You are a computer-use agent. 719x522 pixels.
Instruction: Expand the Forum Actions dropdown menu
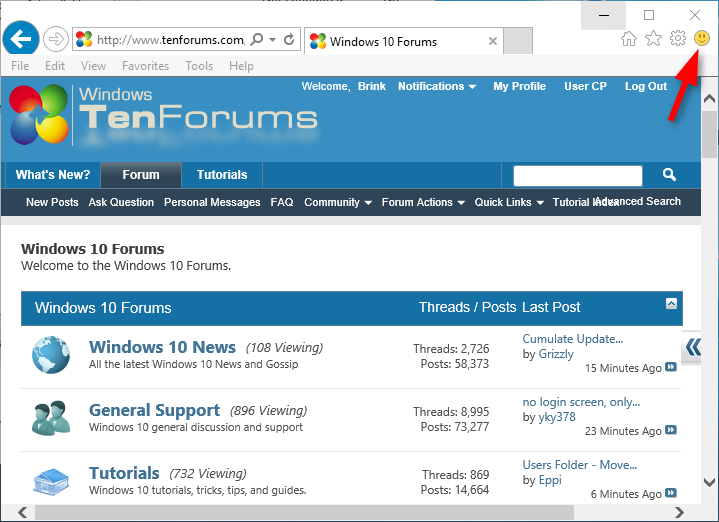423,202
